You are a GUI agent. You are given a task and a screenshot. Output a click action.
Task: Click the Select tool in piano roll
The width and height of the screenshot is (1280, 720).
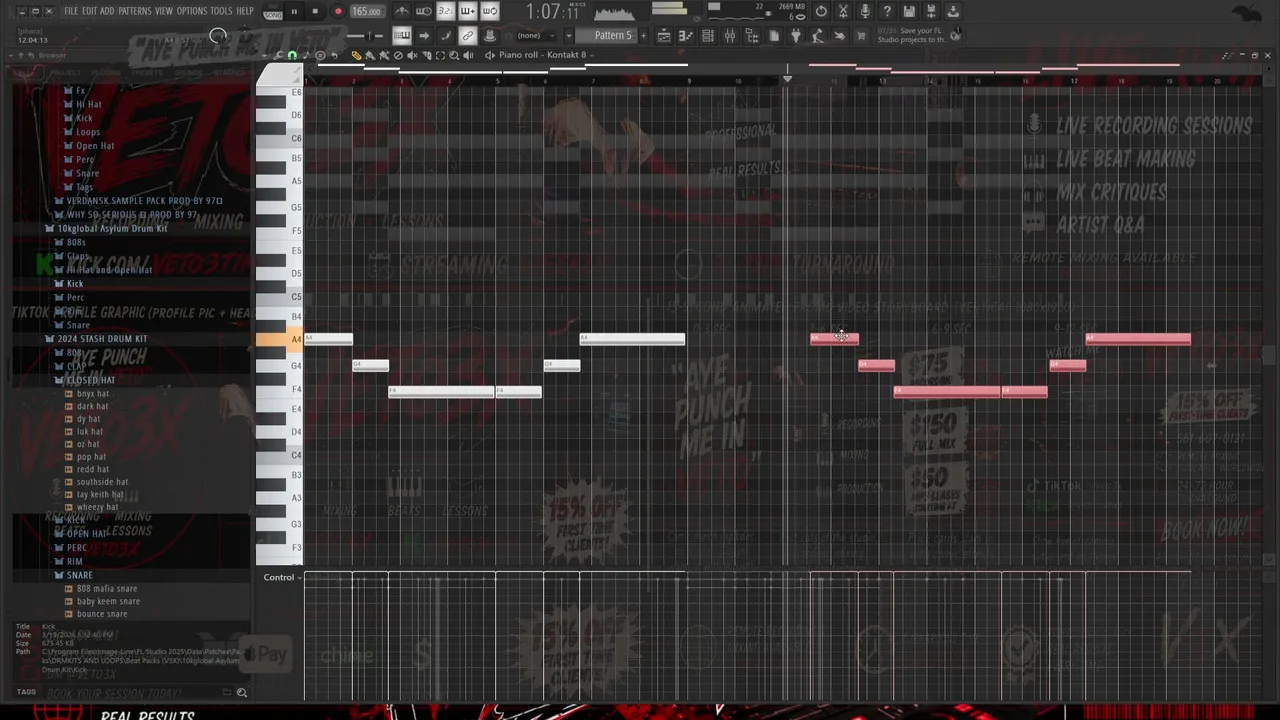point(440,56)
